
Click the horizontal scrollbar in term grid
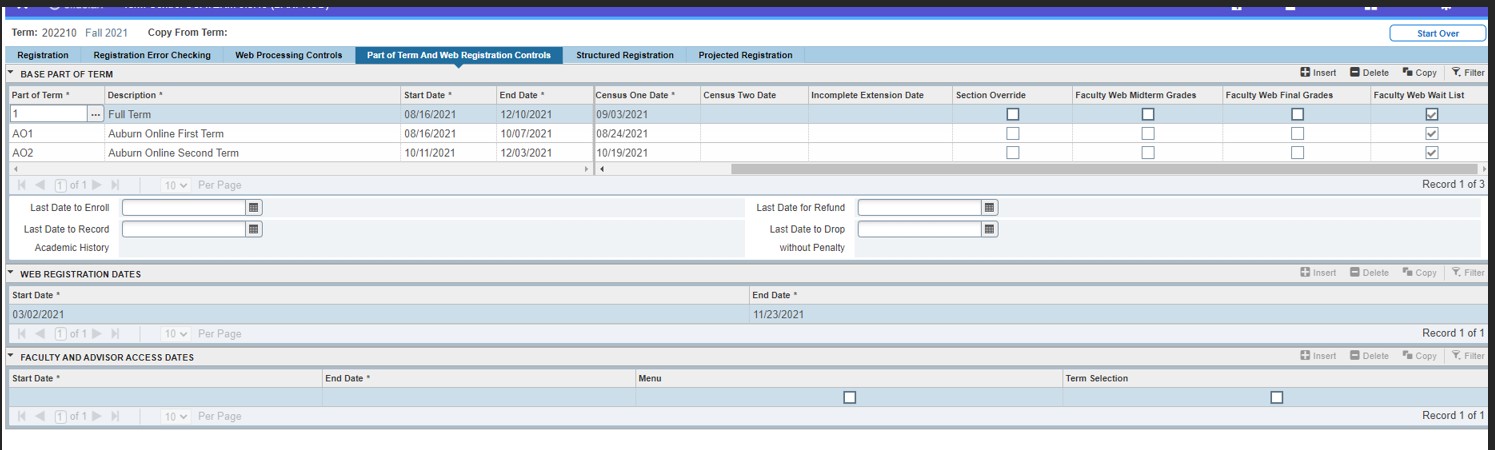point(1100,169)
